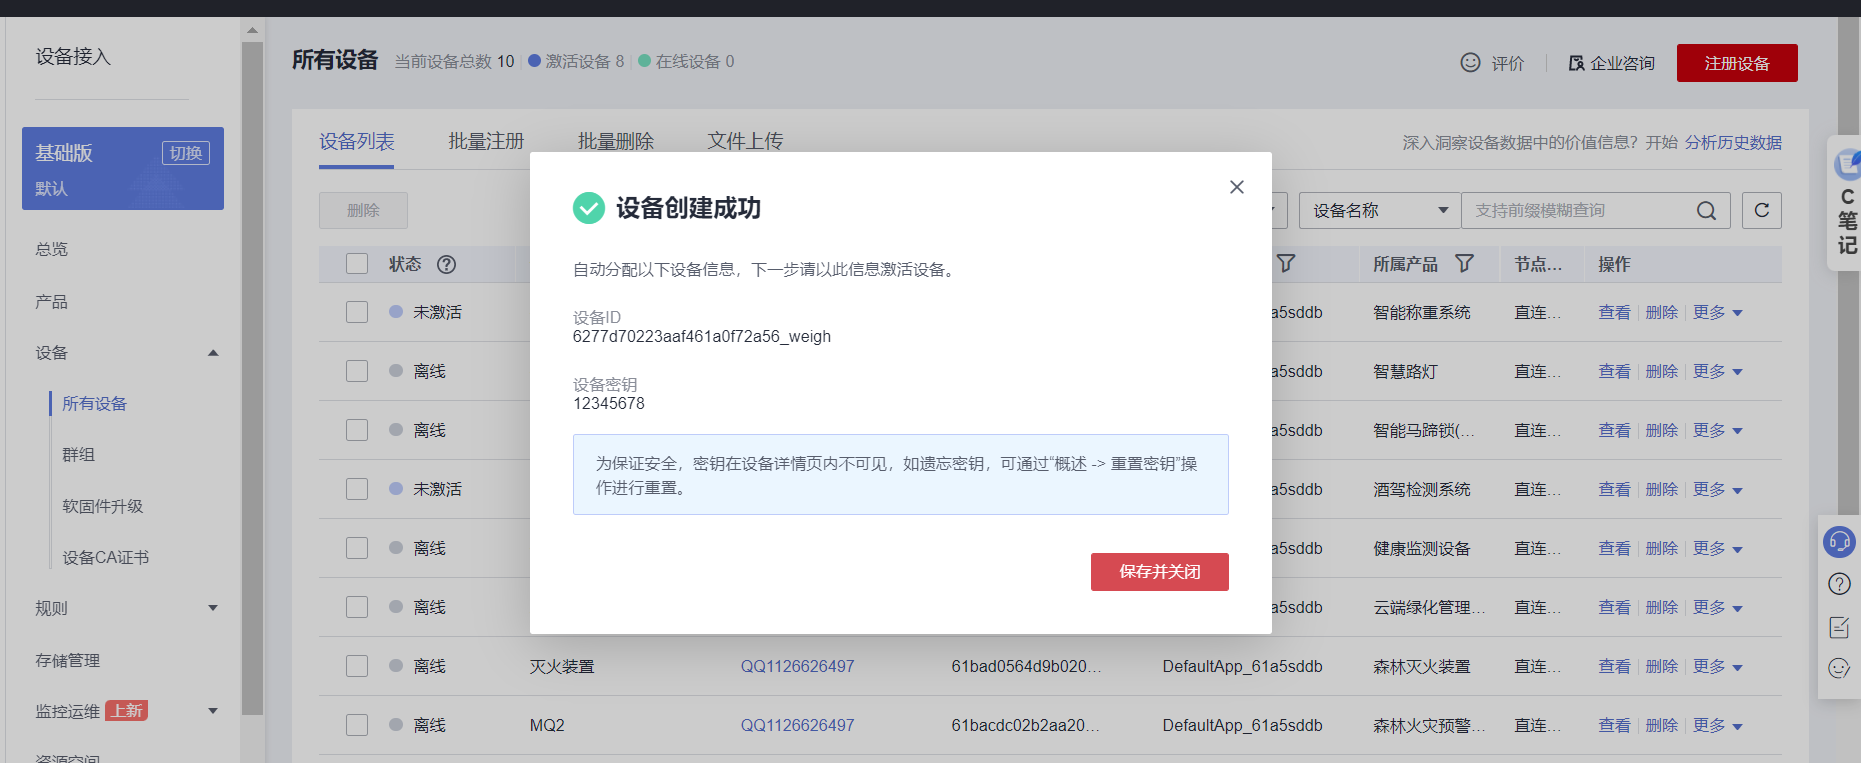The image size is (1861, 763).
Task: Expand the 监控运维 sidebar section
Action: point(213,711)
